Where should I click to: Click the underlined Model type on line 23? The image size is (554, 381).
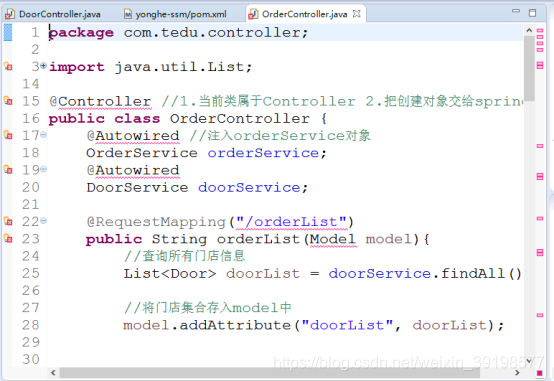coord(333,239)
